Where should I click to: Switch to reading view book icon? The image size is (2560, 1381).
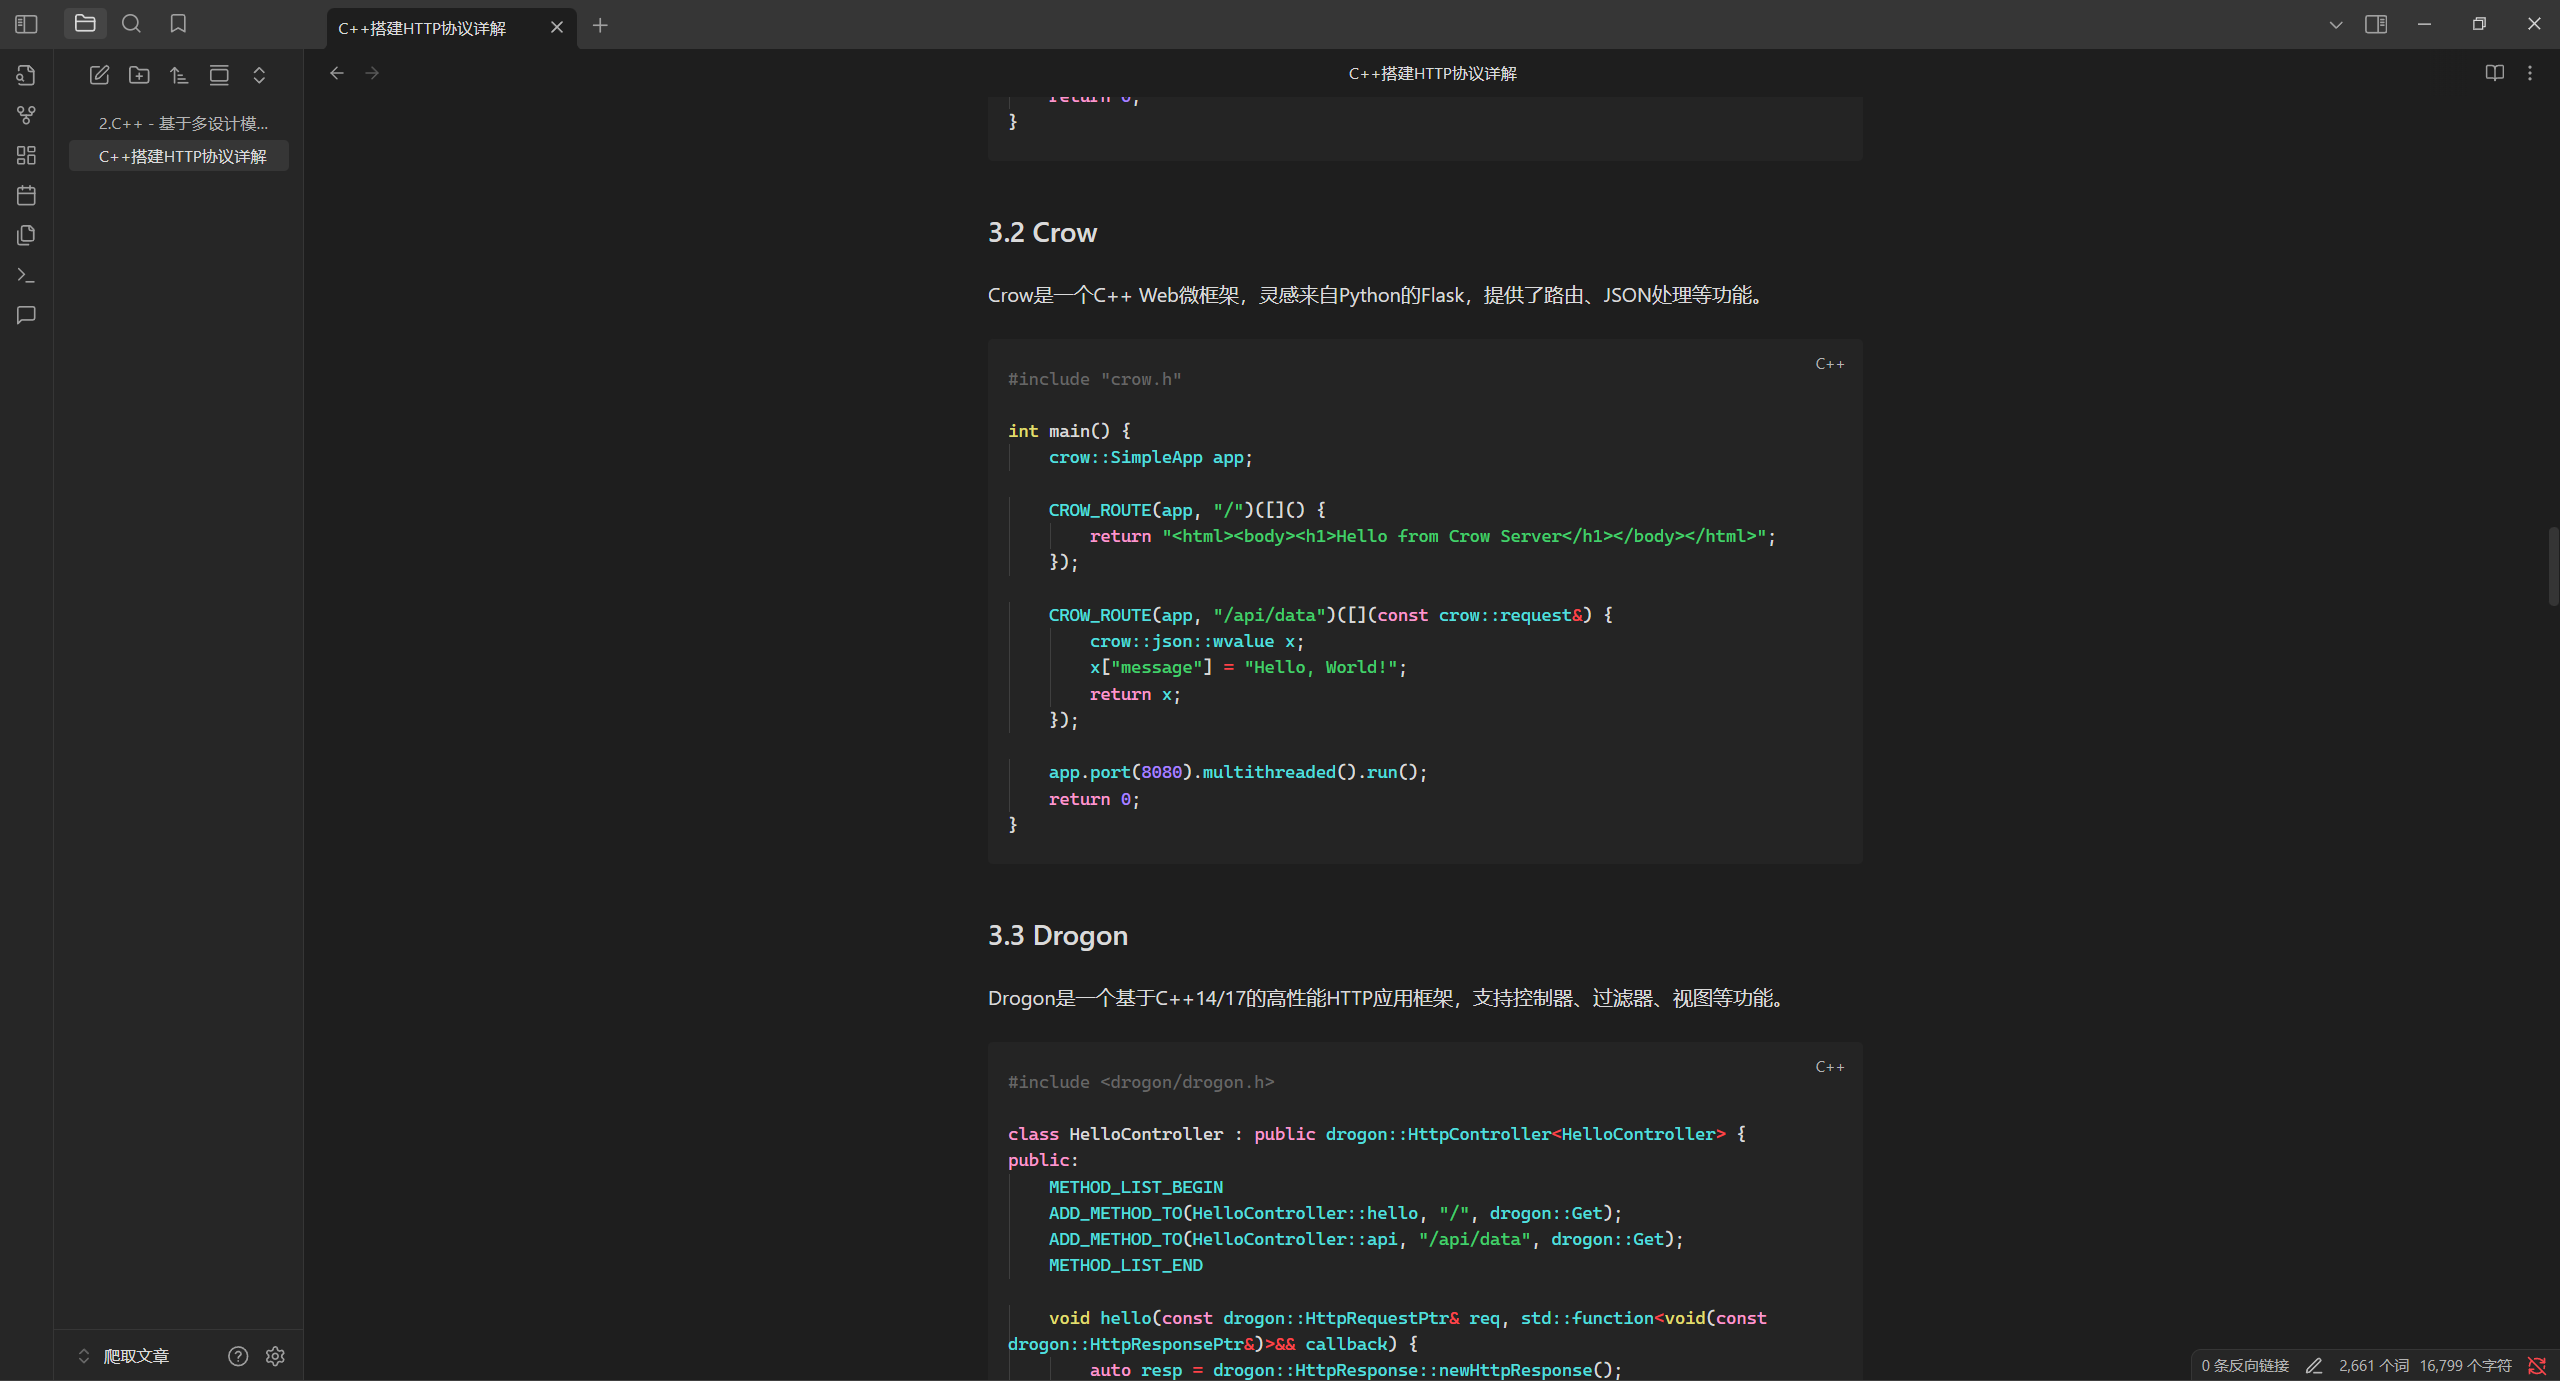2494,73
